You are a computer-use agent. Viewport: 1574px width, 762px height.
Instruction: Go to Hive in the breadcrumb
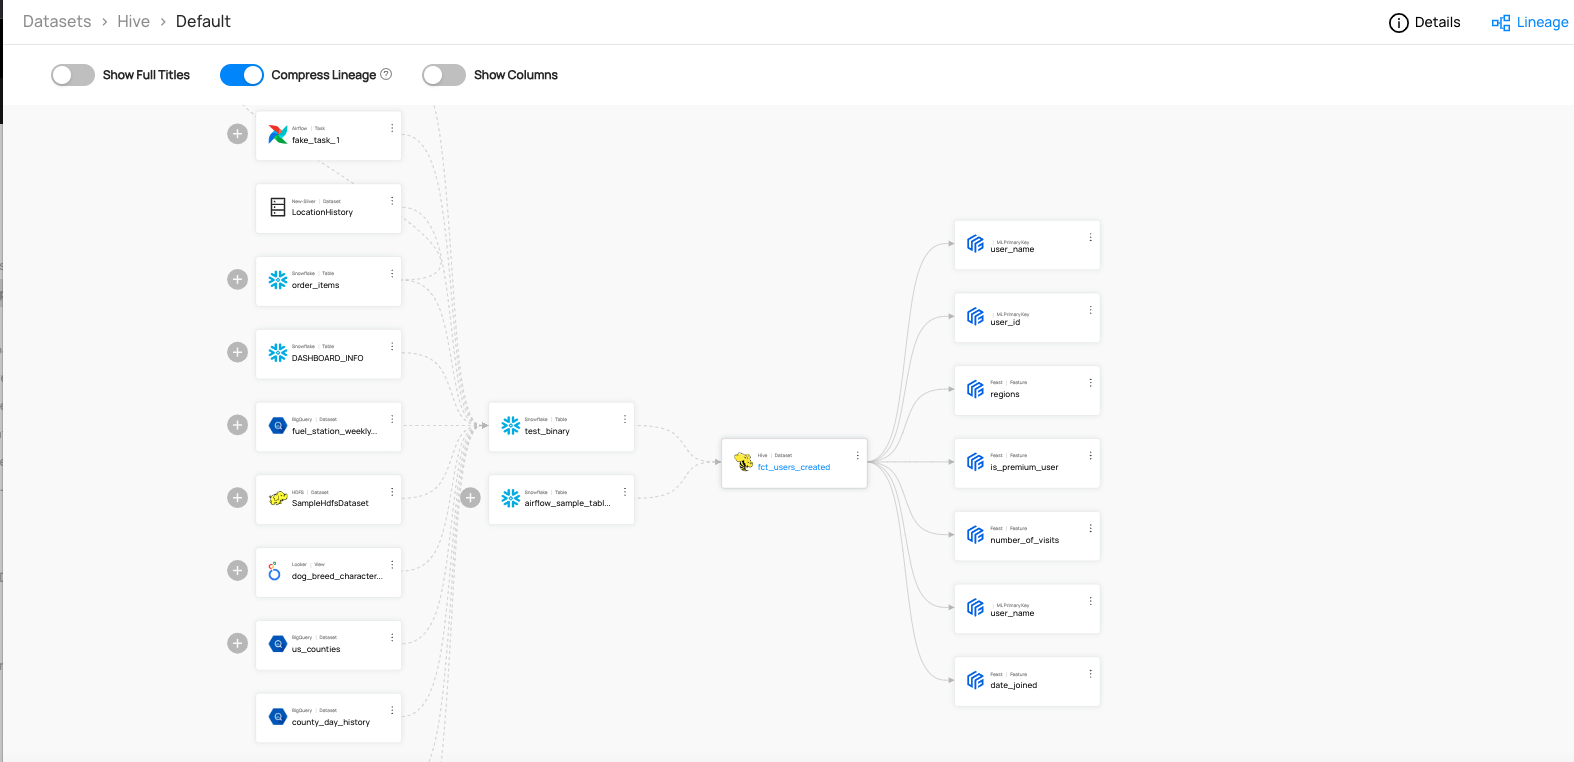click(133, 21)
